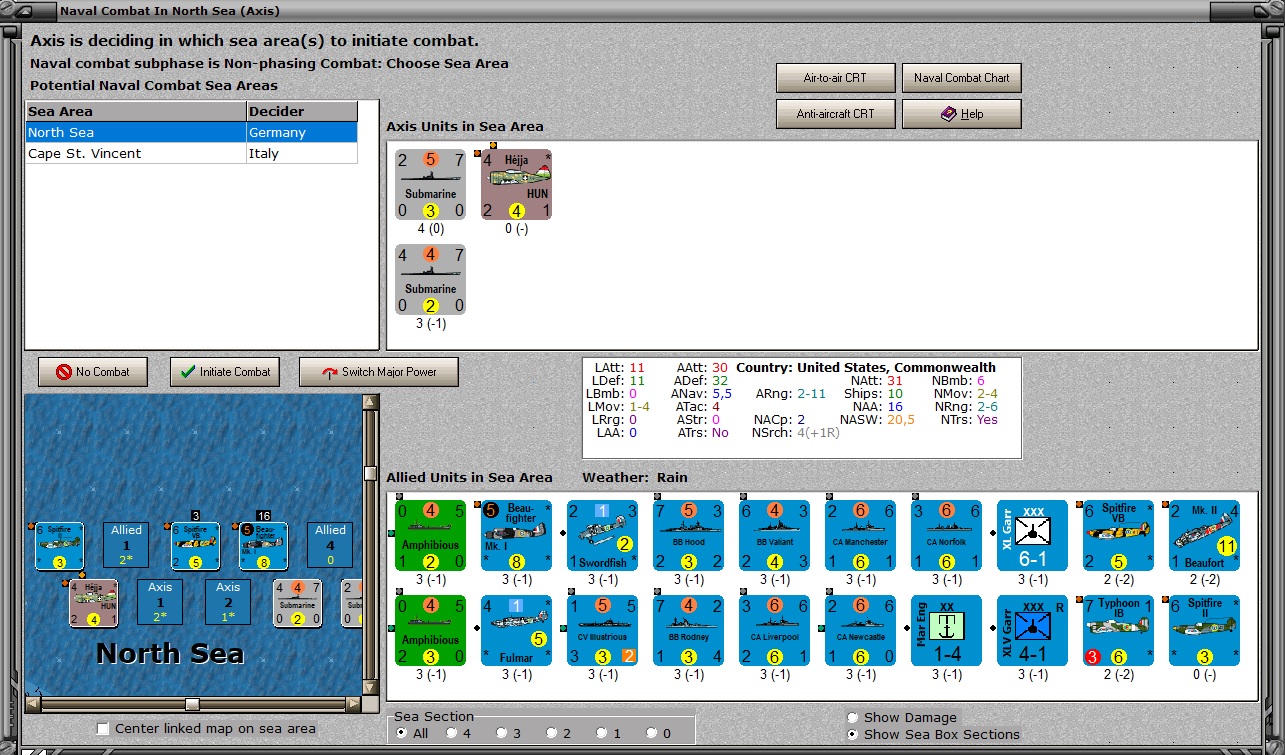Select sea section 4 radio button
The width and height of the screenshot is (1285, 755).
pyautogui.click(x=452, y=733)
